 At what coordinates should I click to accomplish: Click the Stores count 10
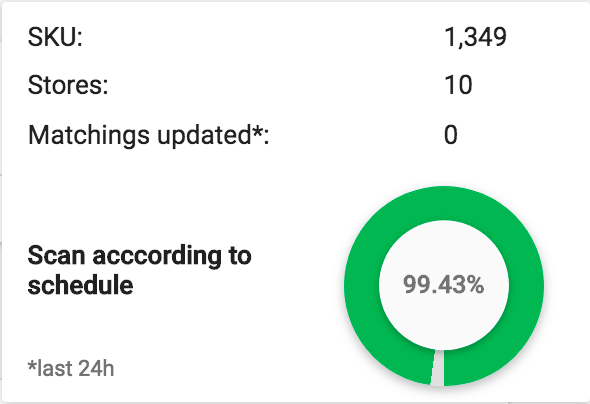458,85
